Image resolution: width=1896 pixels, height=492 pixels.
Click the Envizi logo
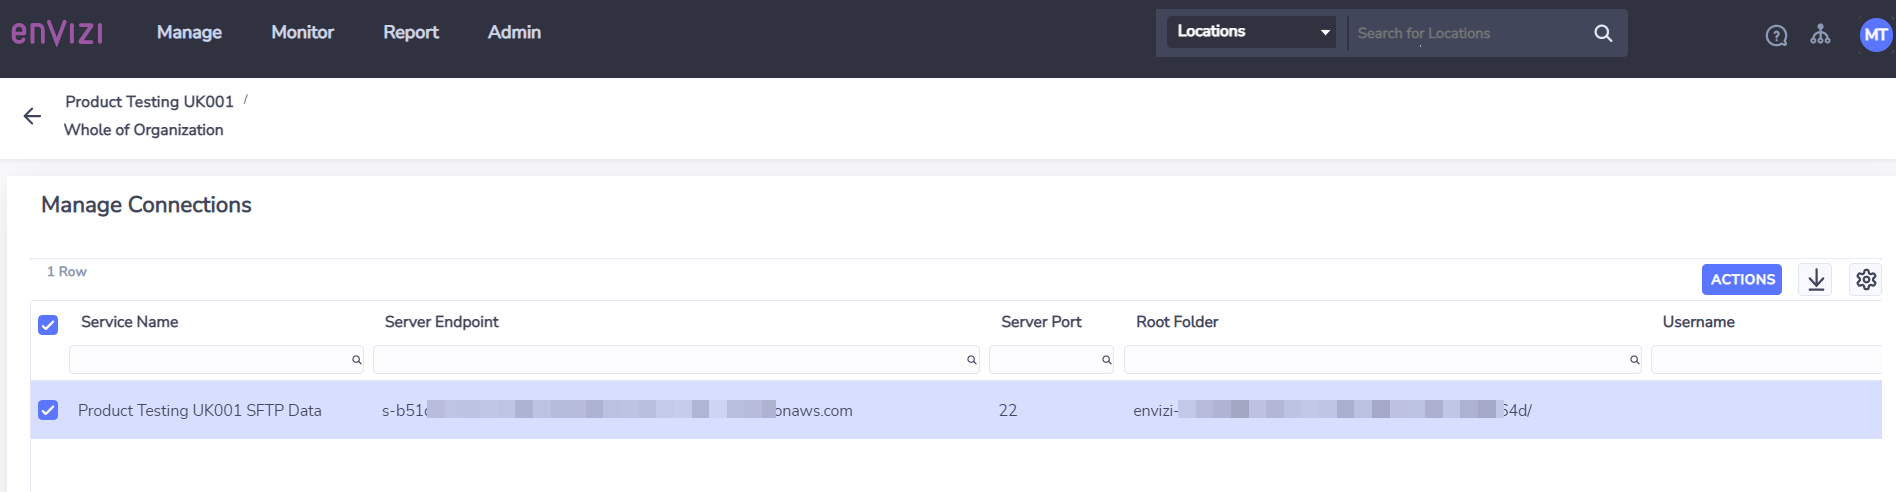pos(57,33)
